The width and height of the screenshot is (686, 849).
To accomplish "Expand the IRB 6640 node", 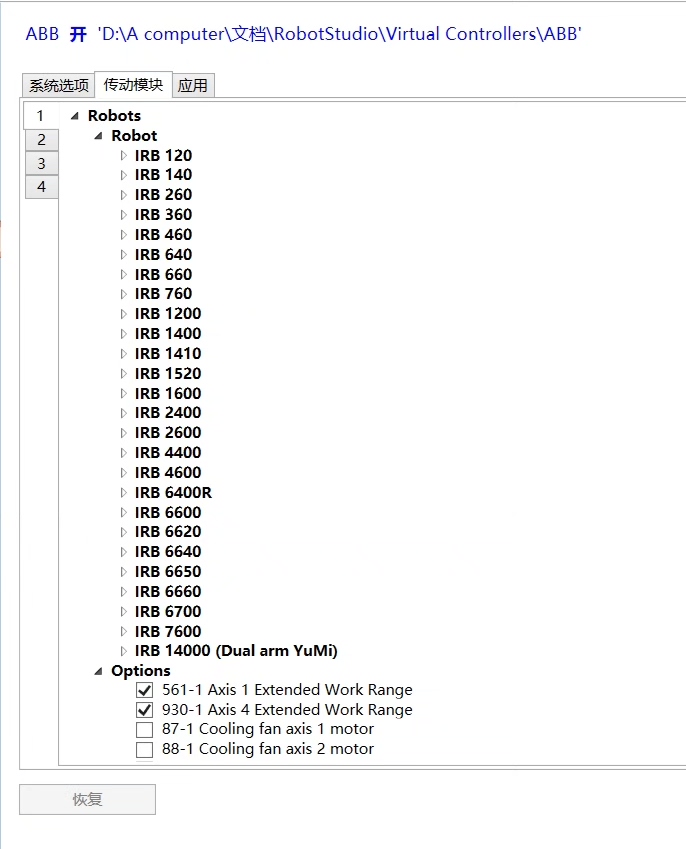I will (123, 552).
